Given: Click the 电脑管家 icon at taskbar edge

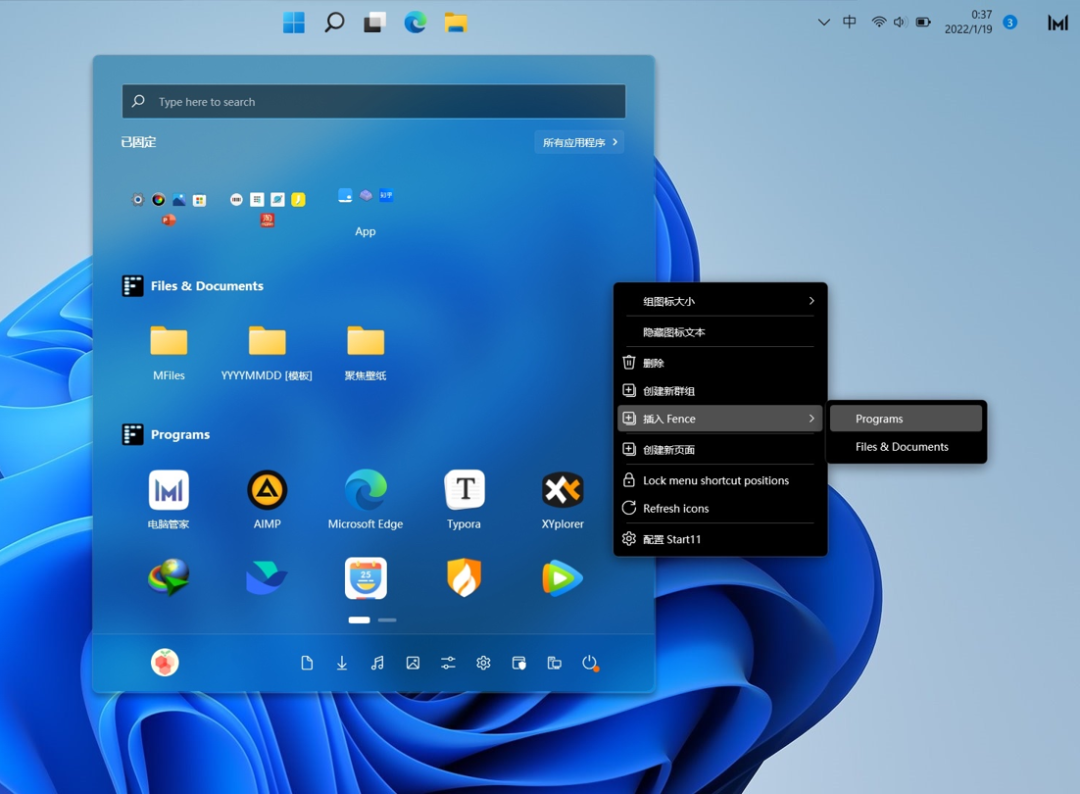Looking at the screenshot, I should pyautogui.click(x=1058, y=23).
